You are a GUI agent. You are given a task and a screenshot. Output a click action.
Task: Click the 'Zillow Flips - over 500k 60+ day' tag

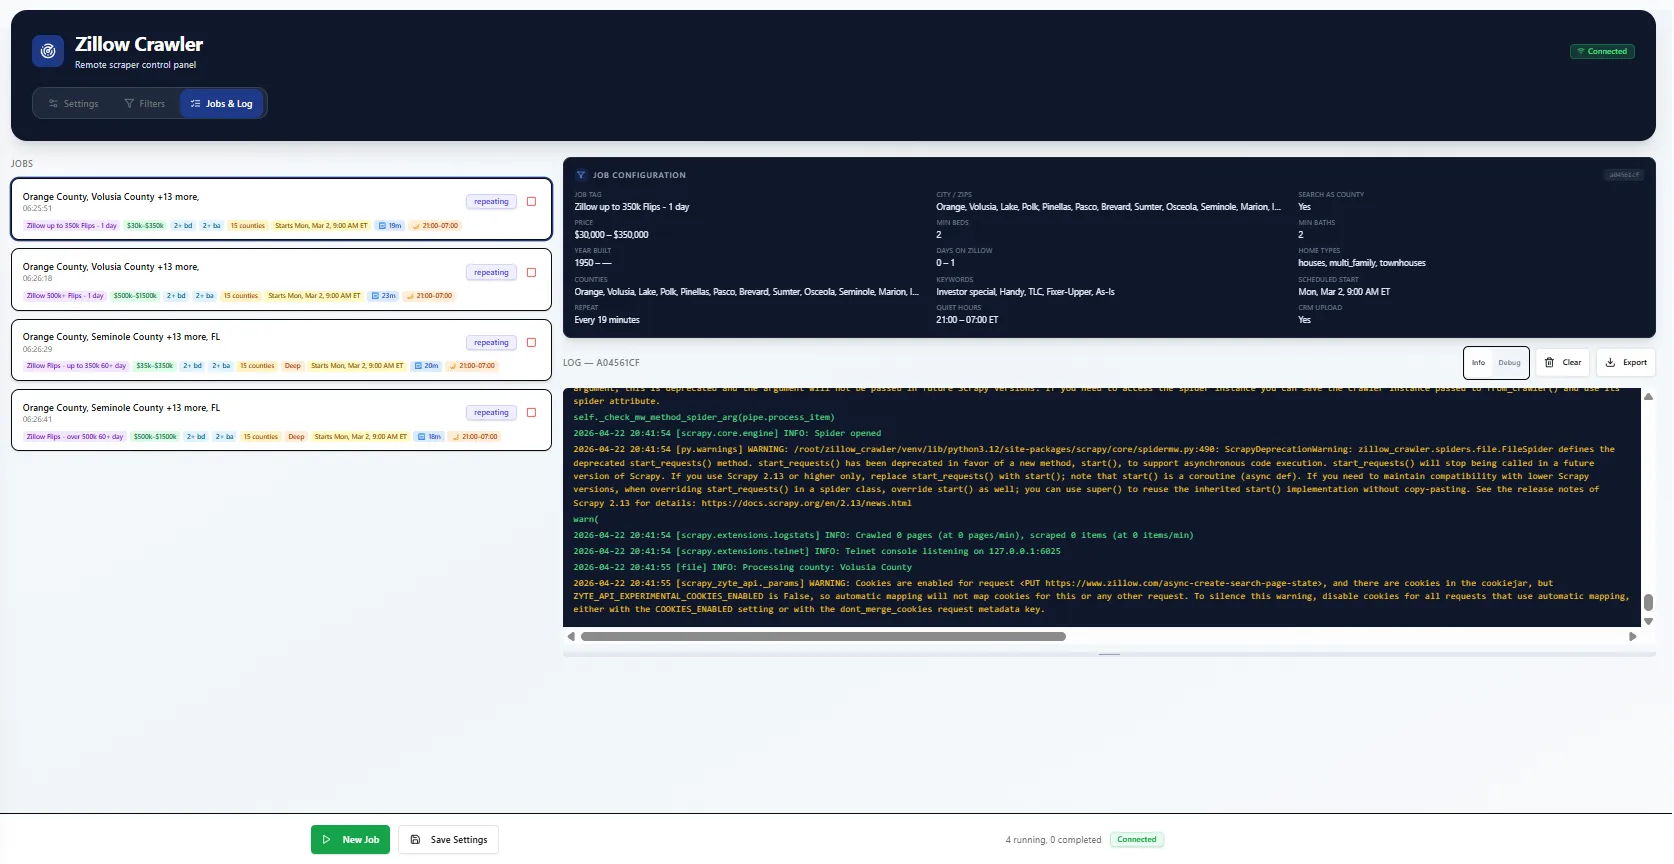tap(75, 437)
